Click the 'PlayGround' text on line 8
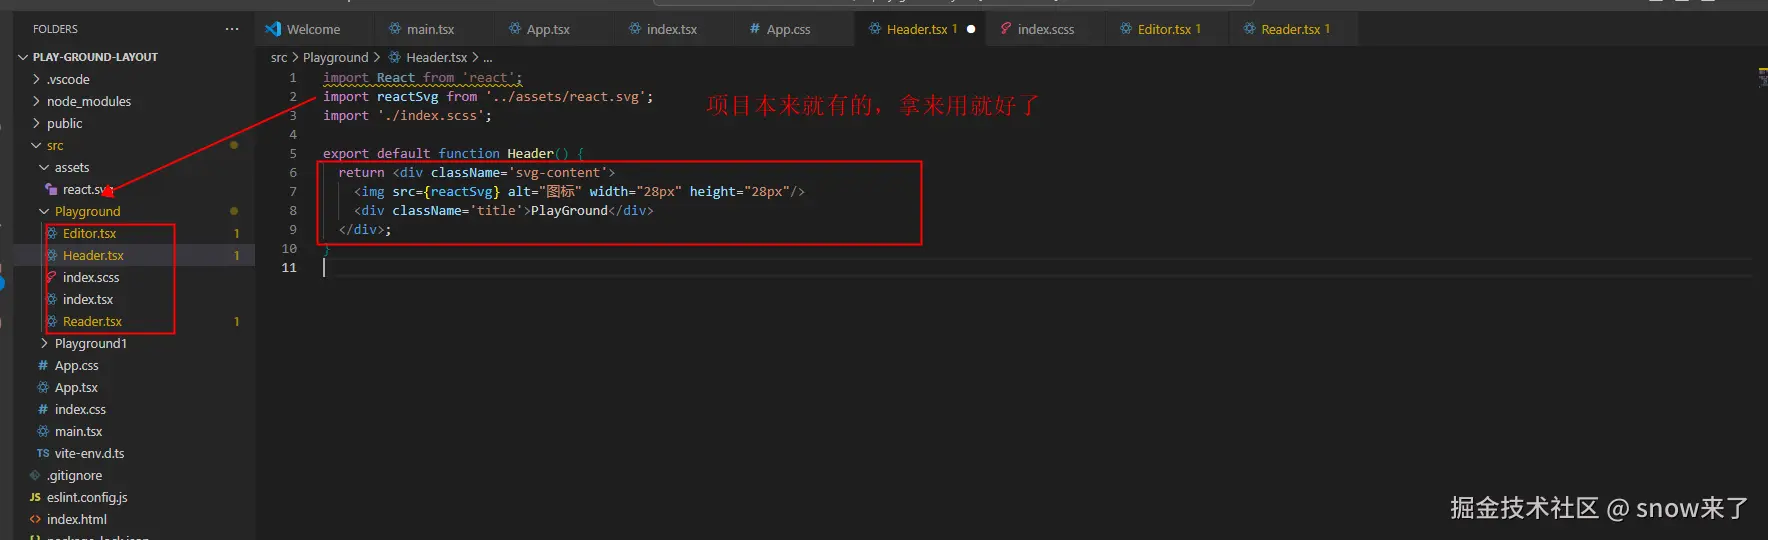The height and width of the screenshot is (540, 1768). coord(569,210)
